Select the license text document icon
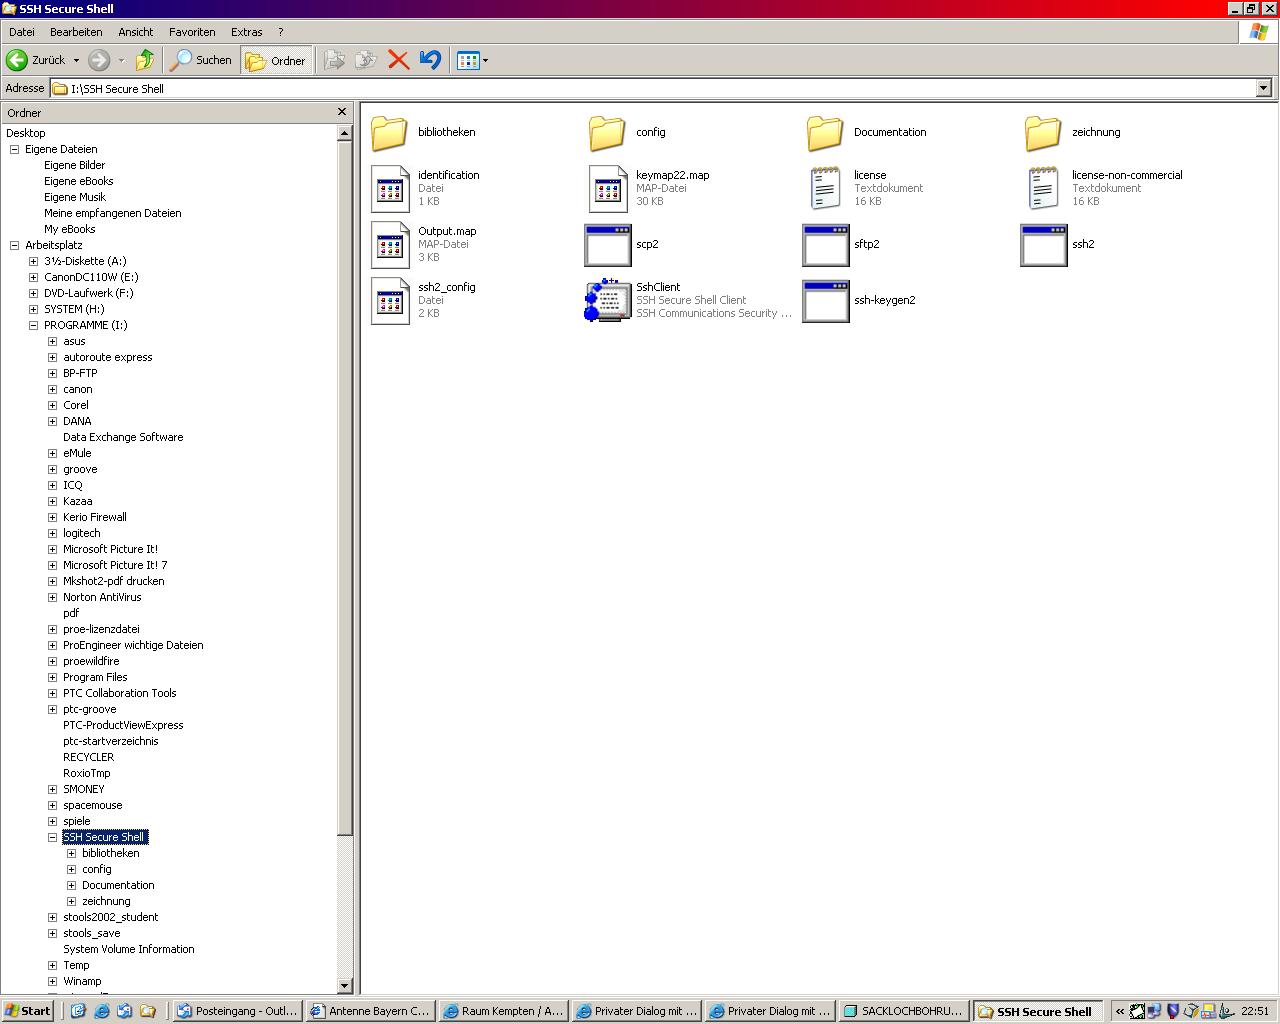Viewport: 1280px width, 1024px height. (x=825, y=188)
